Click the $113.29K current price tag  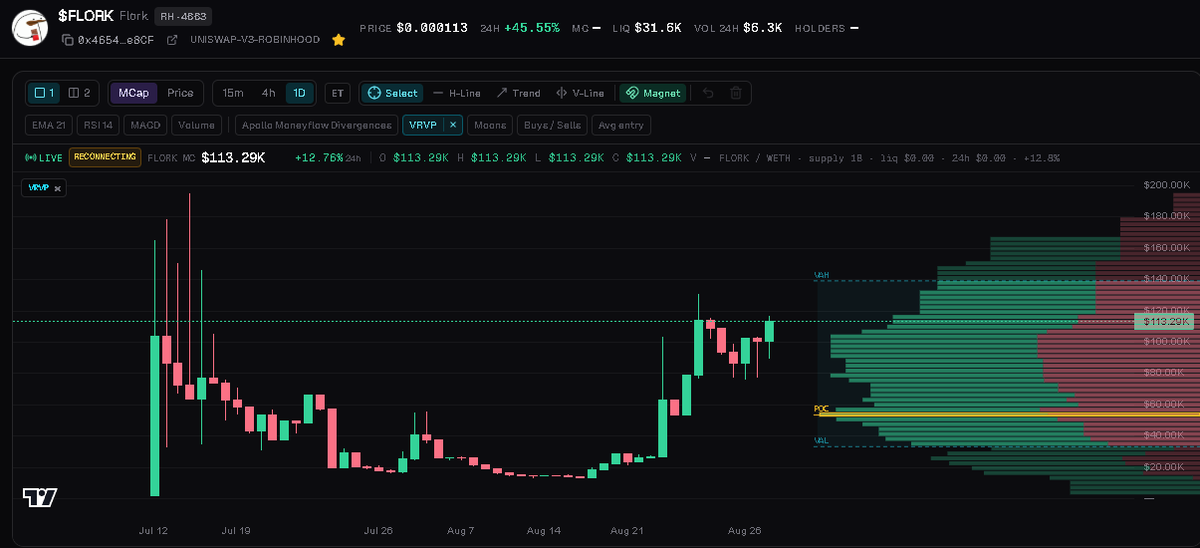coord(1164,322)
